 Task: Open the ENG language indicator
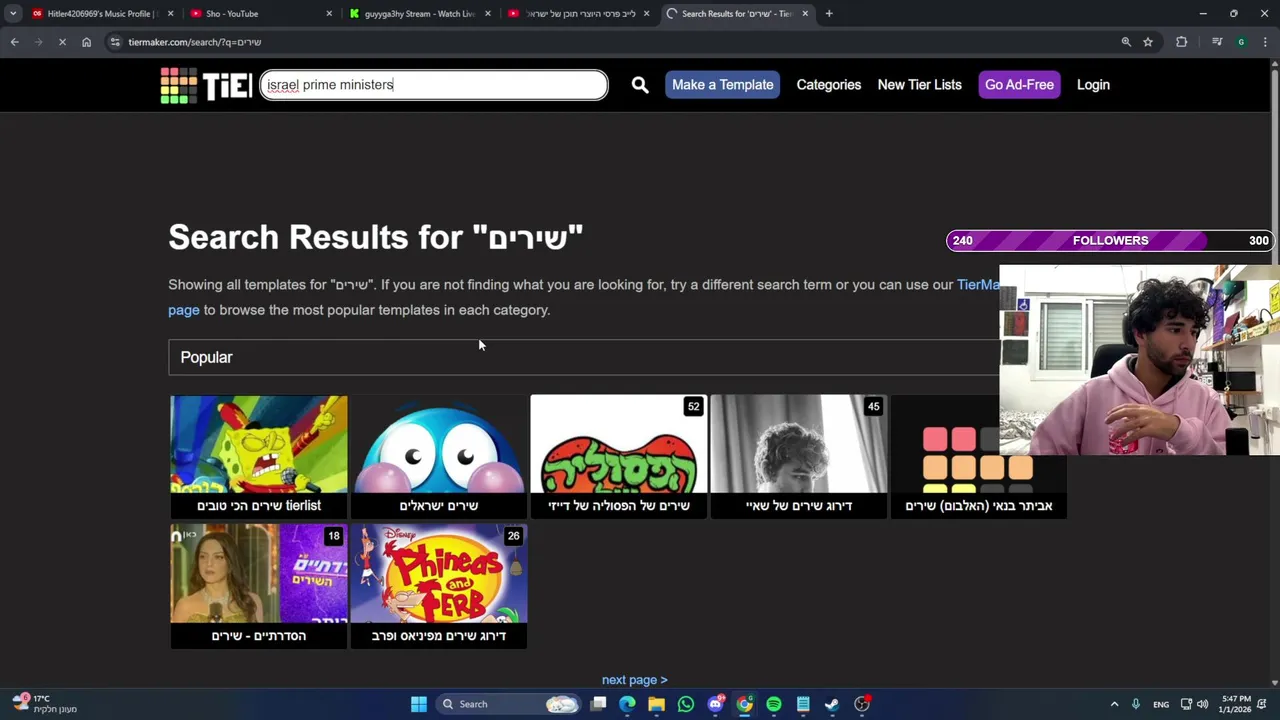pyautogui.click(x=1161, y=704)
